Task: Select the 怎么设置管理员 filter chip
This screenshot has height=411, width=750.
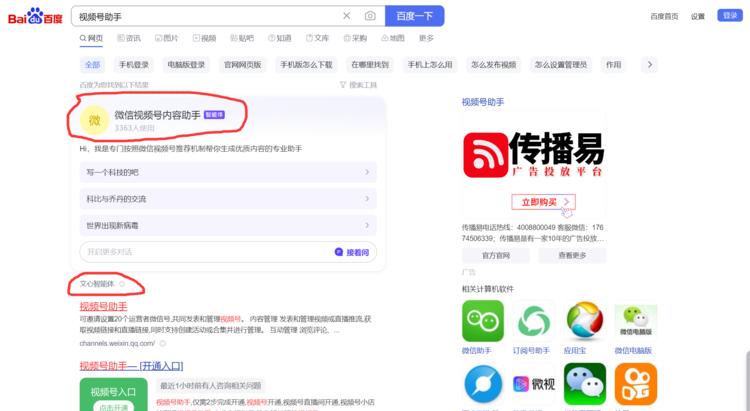Action: point(561,65)
